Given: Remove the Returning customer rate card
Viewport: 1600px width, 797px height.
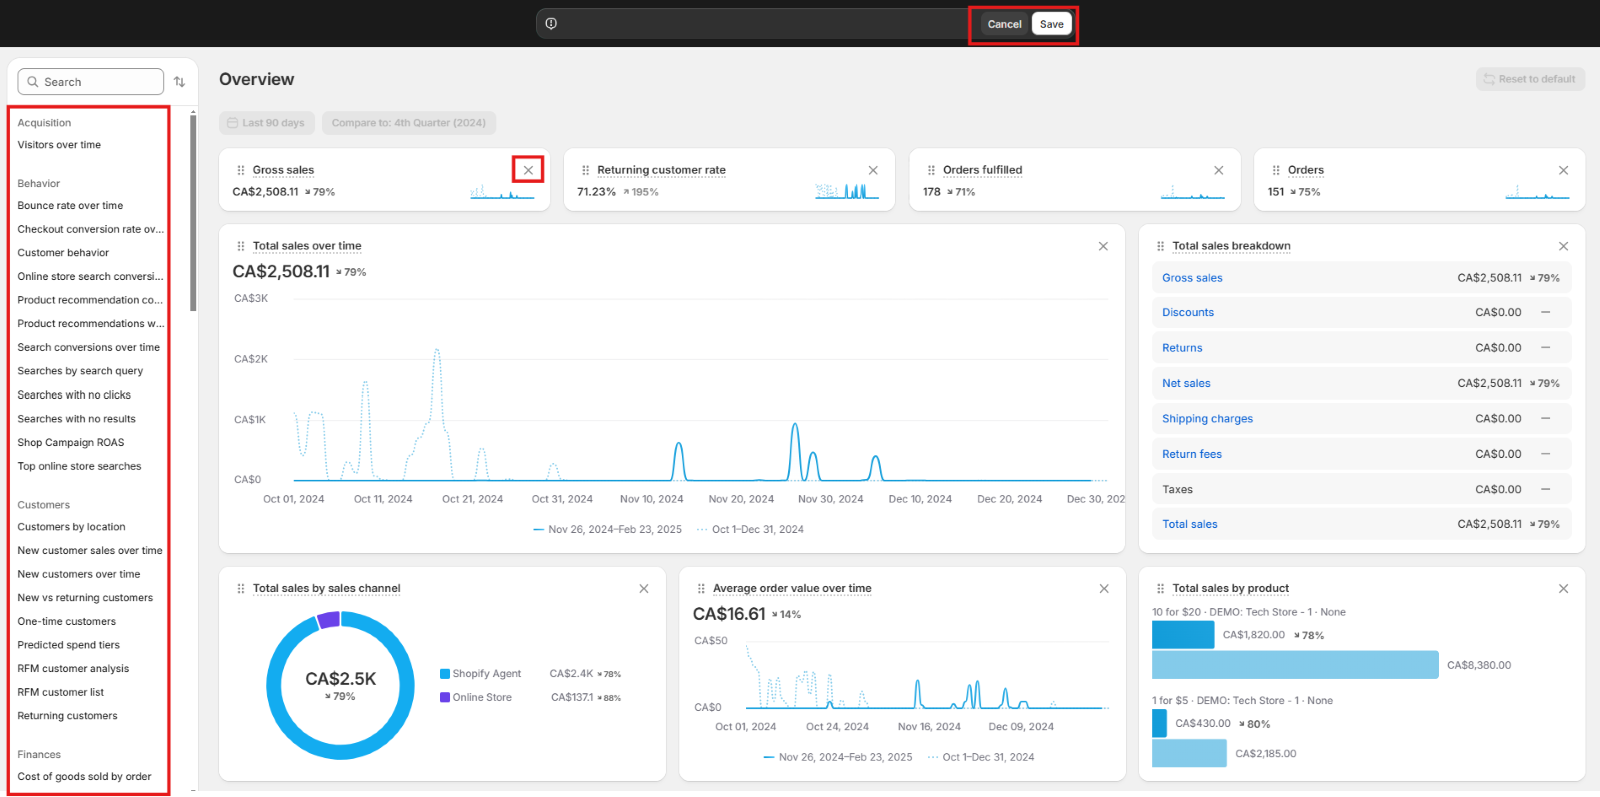Looking at the screenshot, I should (x=873, y=170).
